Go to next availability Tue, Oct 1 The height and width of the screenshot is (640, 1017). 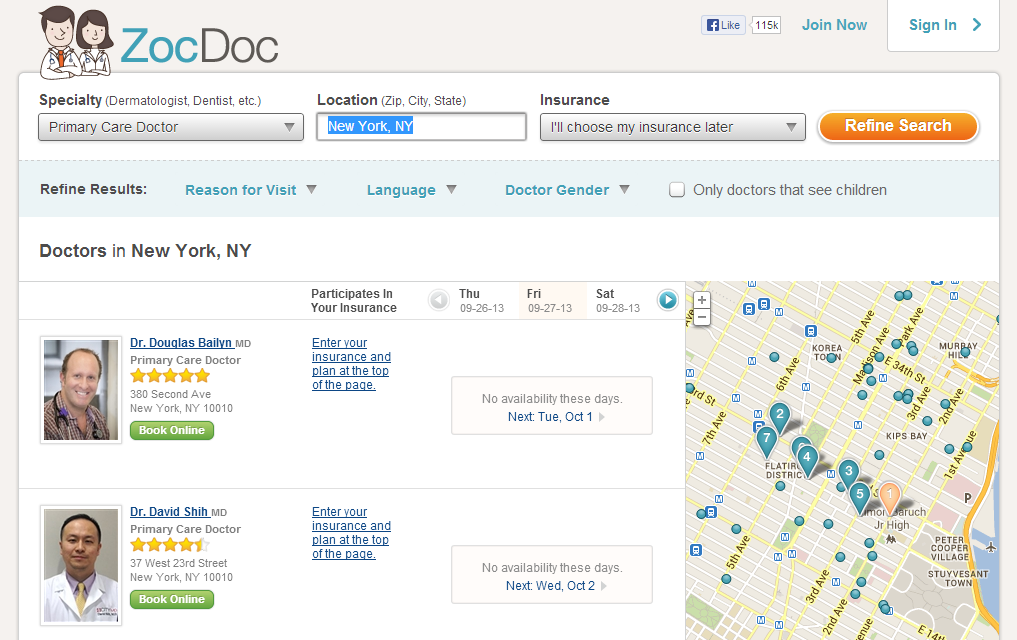tap(556, 417)
